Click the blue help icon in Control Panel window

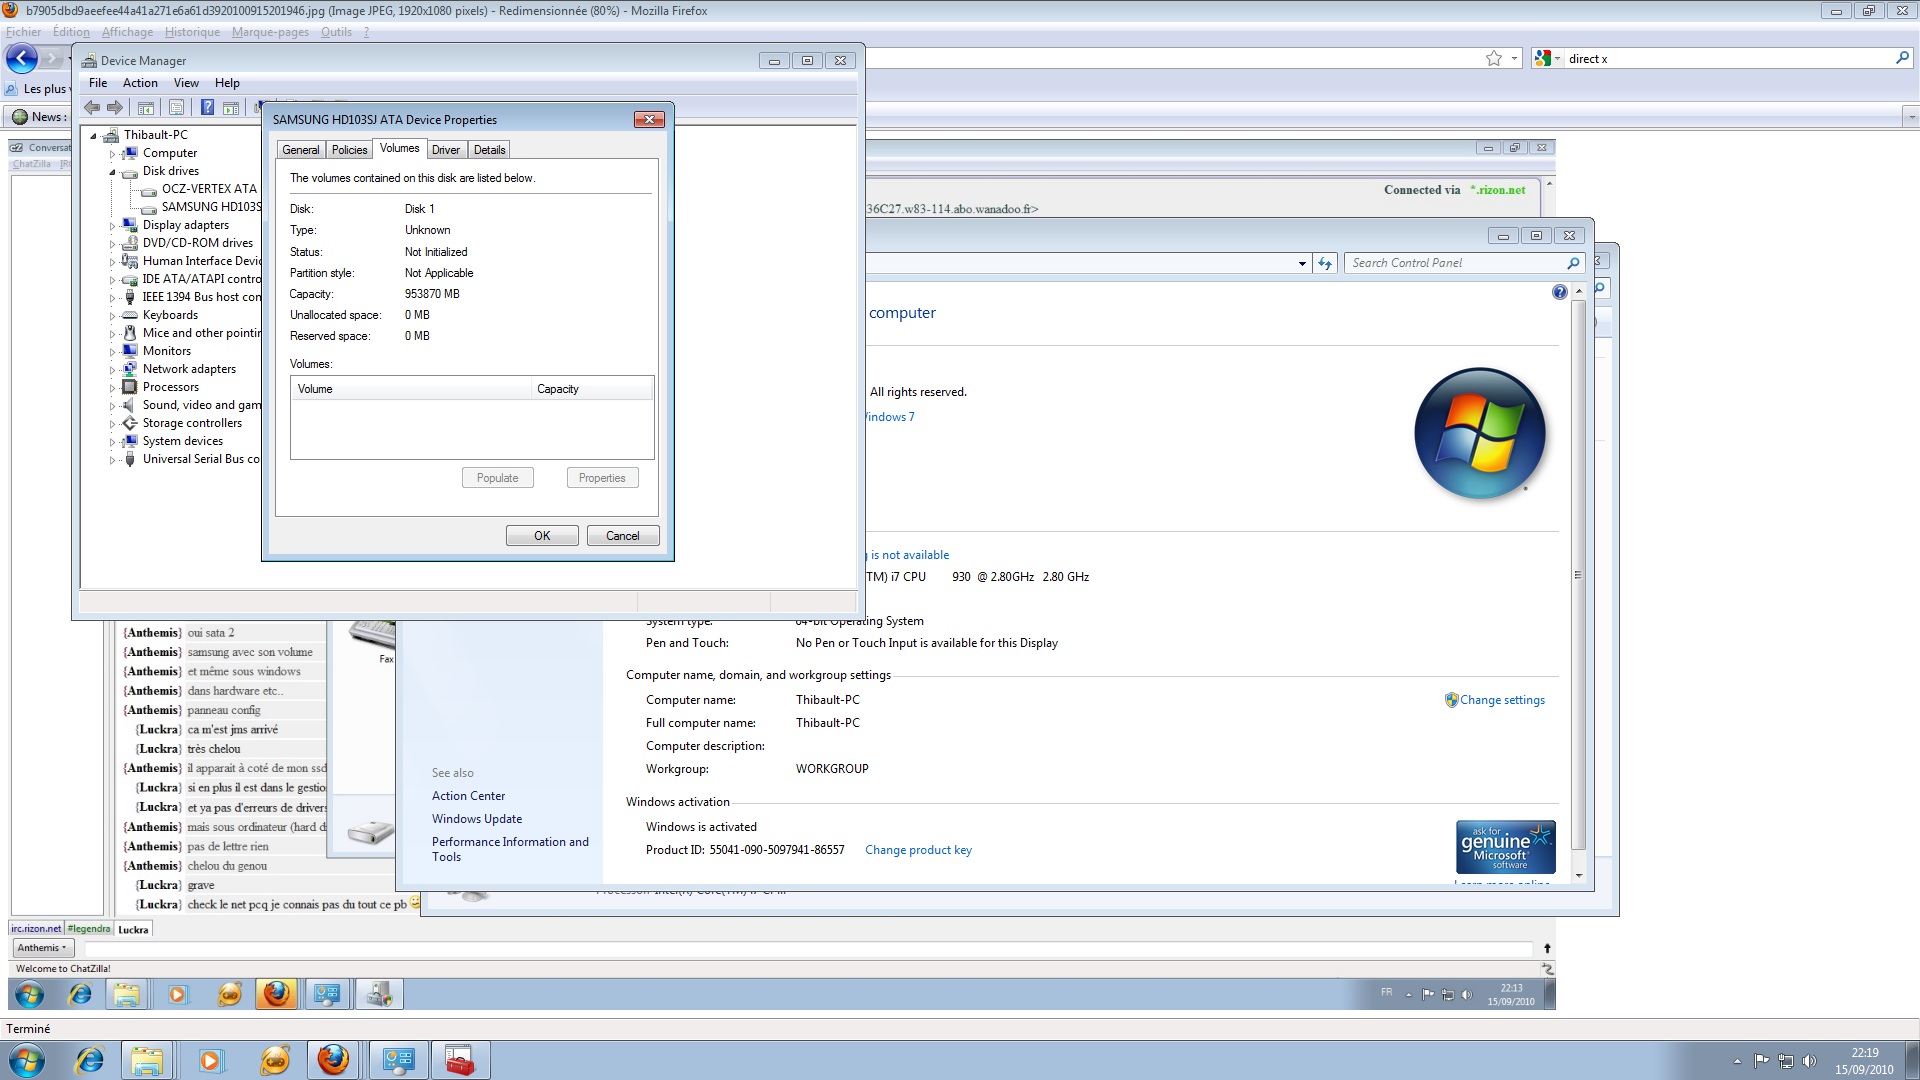(x=1559, y=292)
